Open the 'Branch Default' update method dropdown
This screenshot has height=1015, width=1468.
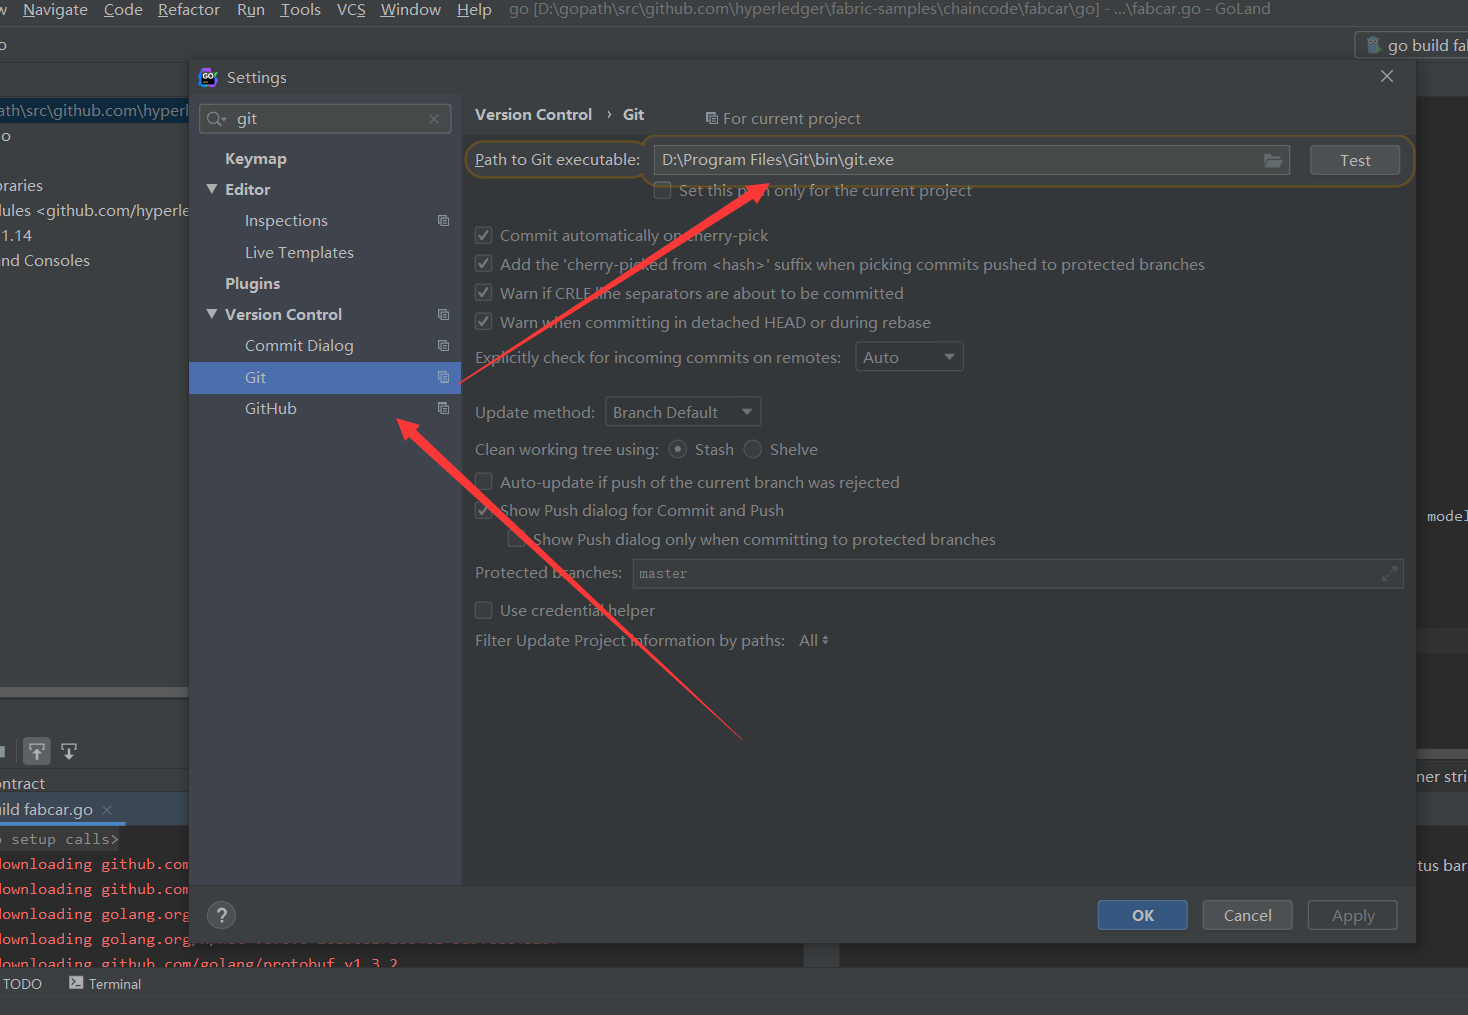point(683,412)
